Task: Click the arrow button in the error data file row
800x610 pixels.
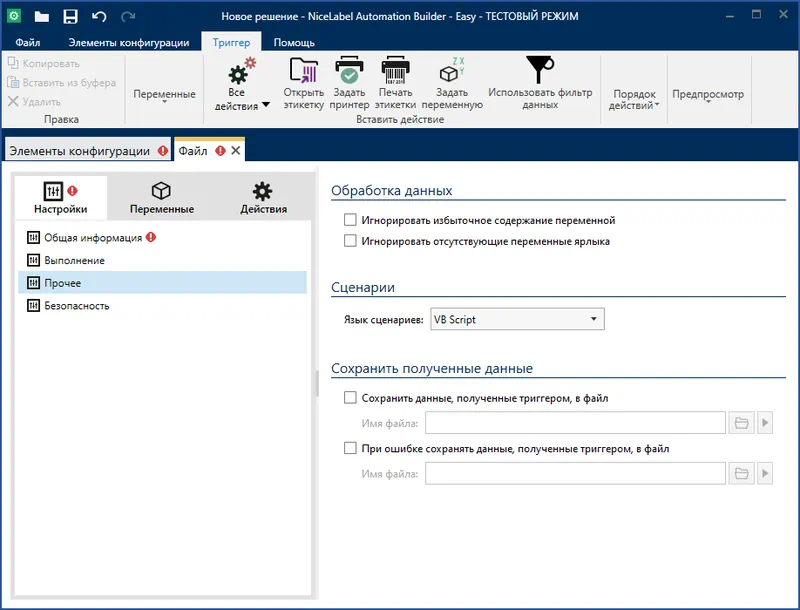Action: click(x=765, y=473)
